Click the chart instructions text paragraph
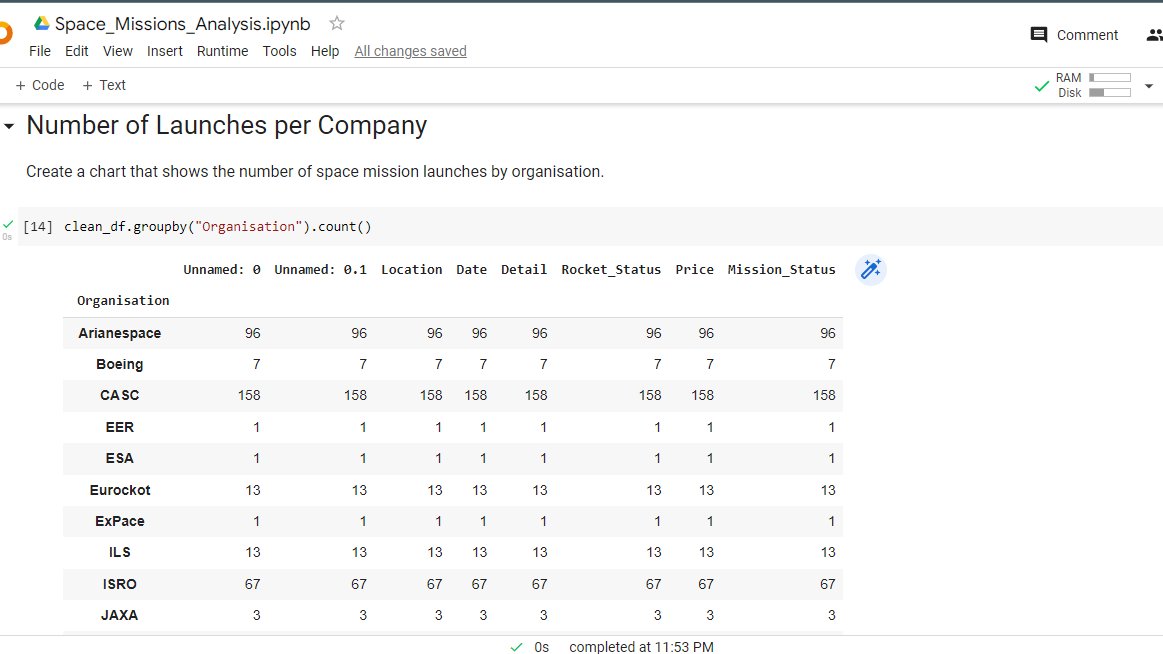The height and width of the screenshot is (654, 1163). coord(314,171)
